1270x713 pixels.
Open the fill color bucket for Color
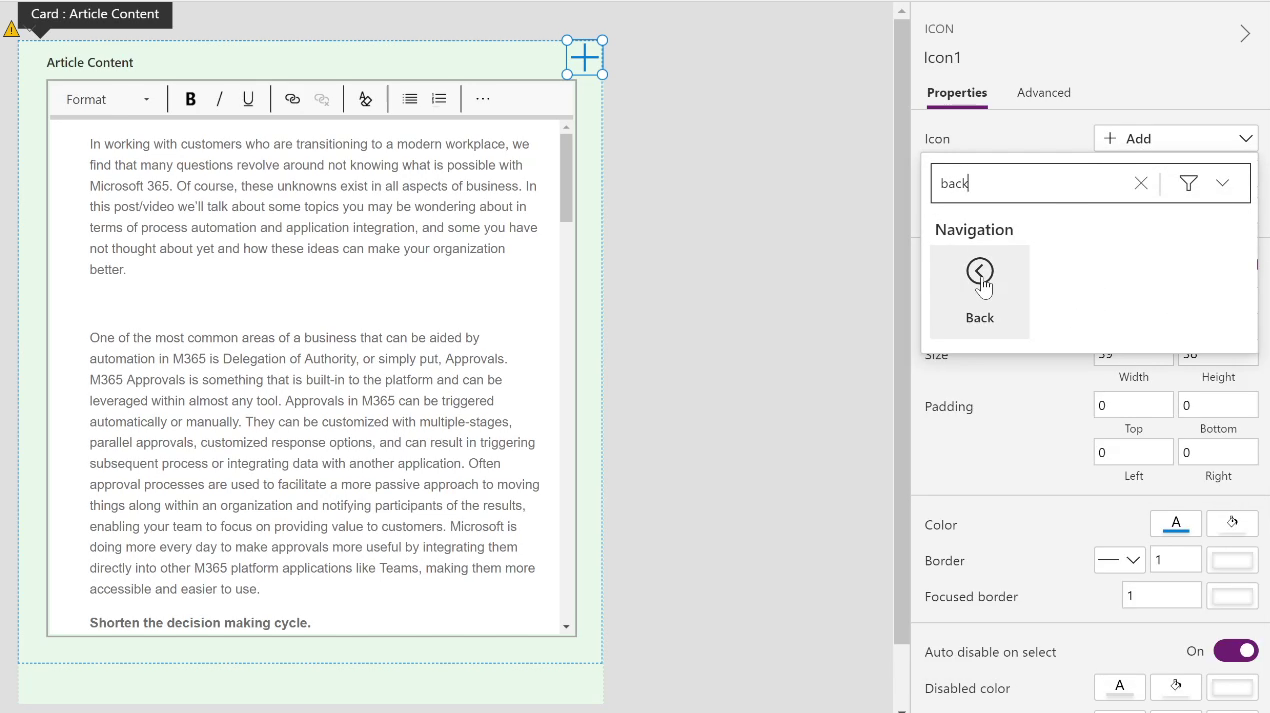point(1232,524)
